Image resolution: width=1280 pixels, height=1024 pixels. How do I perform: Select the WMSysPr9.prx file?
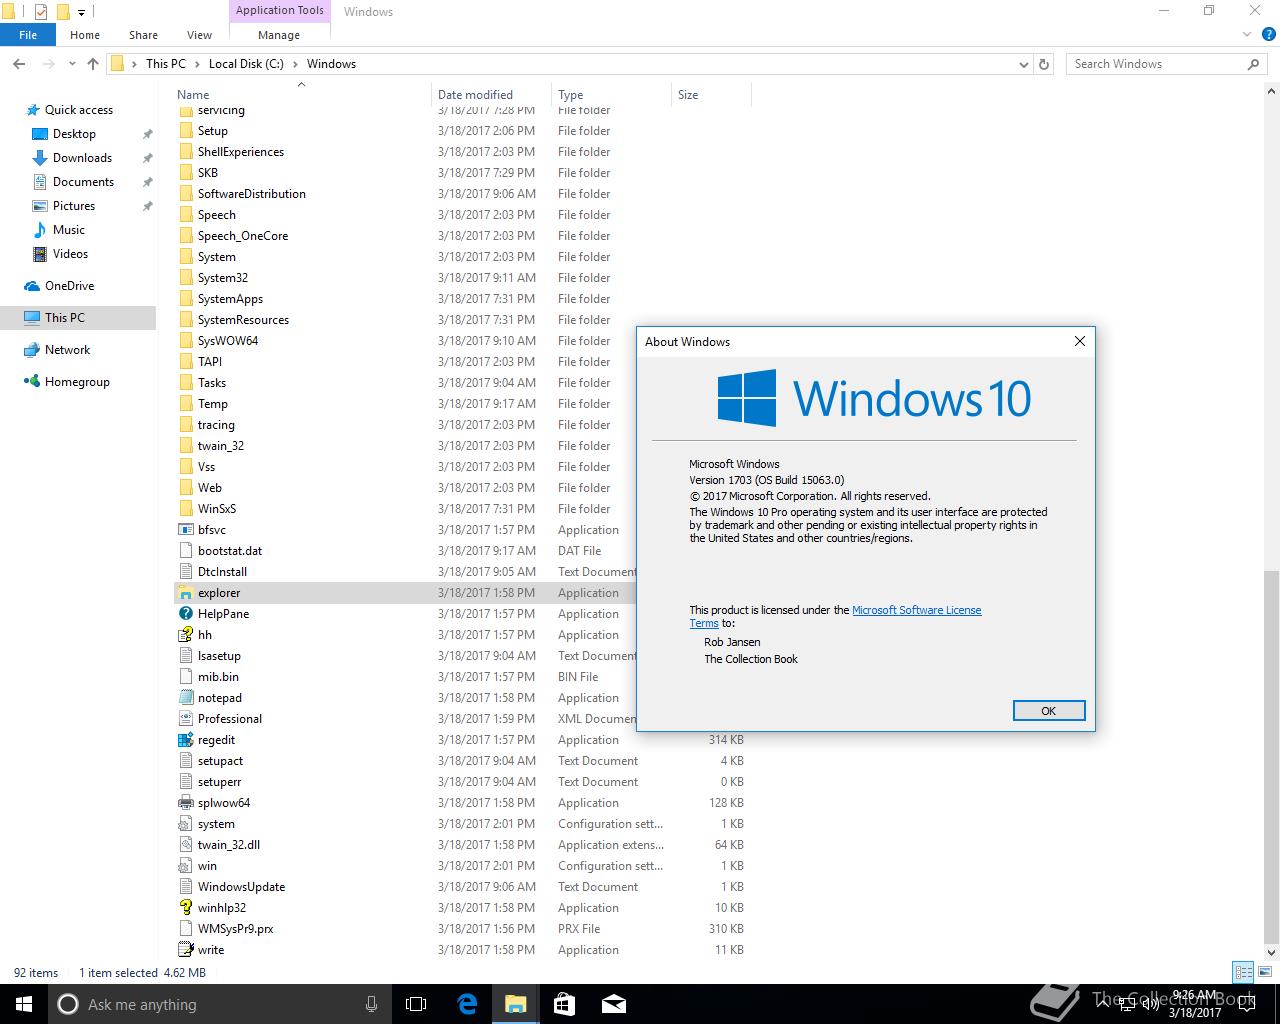coord(460,929)
